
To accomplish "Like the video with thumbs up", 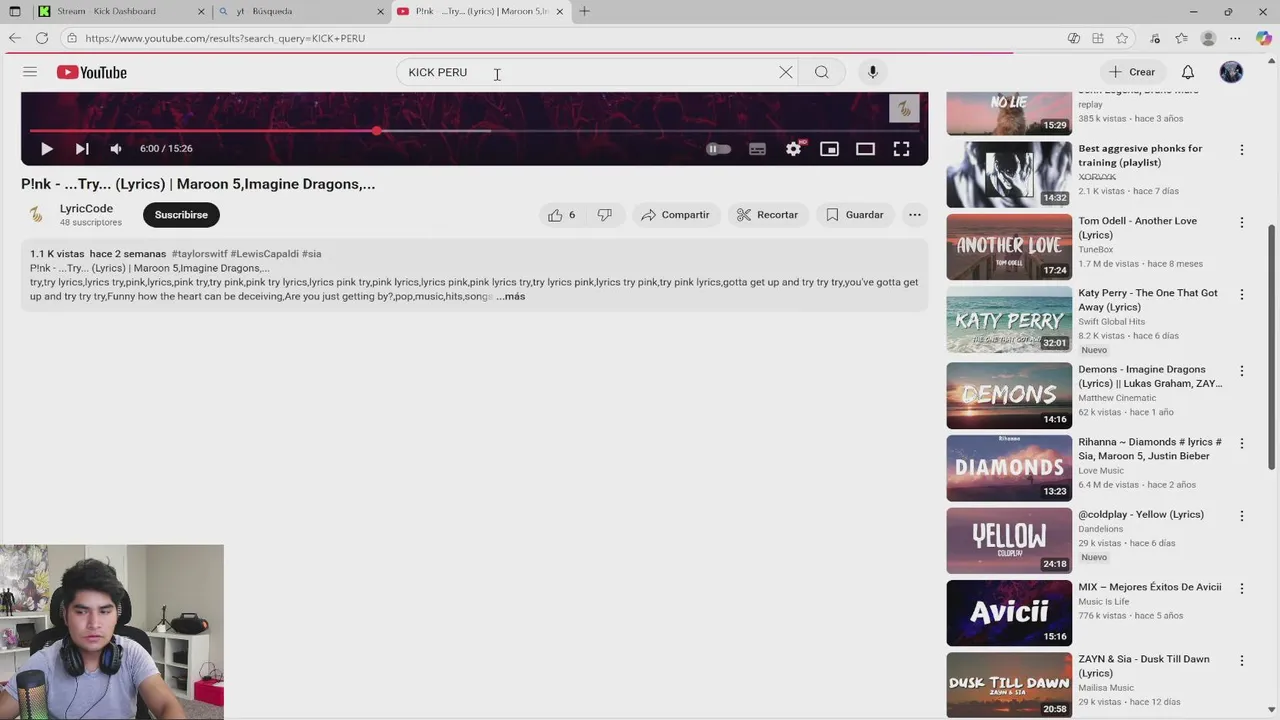I will [561, 215].
